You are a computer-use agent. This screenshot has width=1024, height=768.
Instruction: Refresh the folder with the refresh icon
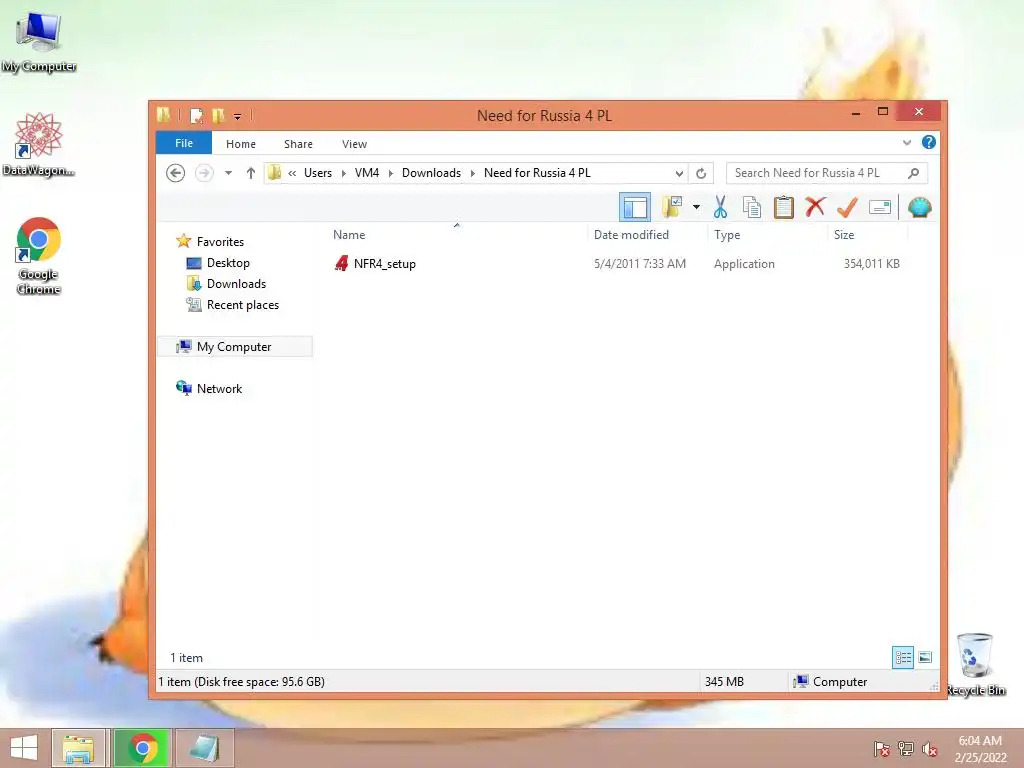(701, 173)
